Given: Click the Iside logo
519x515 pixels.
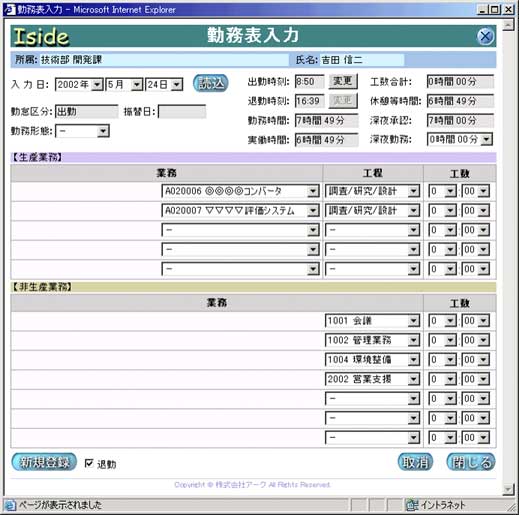Looking at the screenshot, I should coord(41,36).
